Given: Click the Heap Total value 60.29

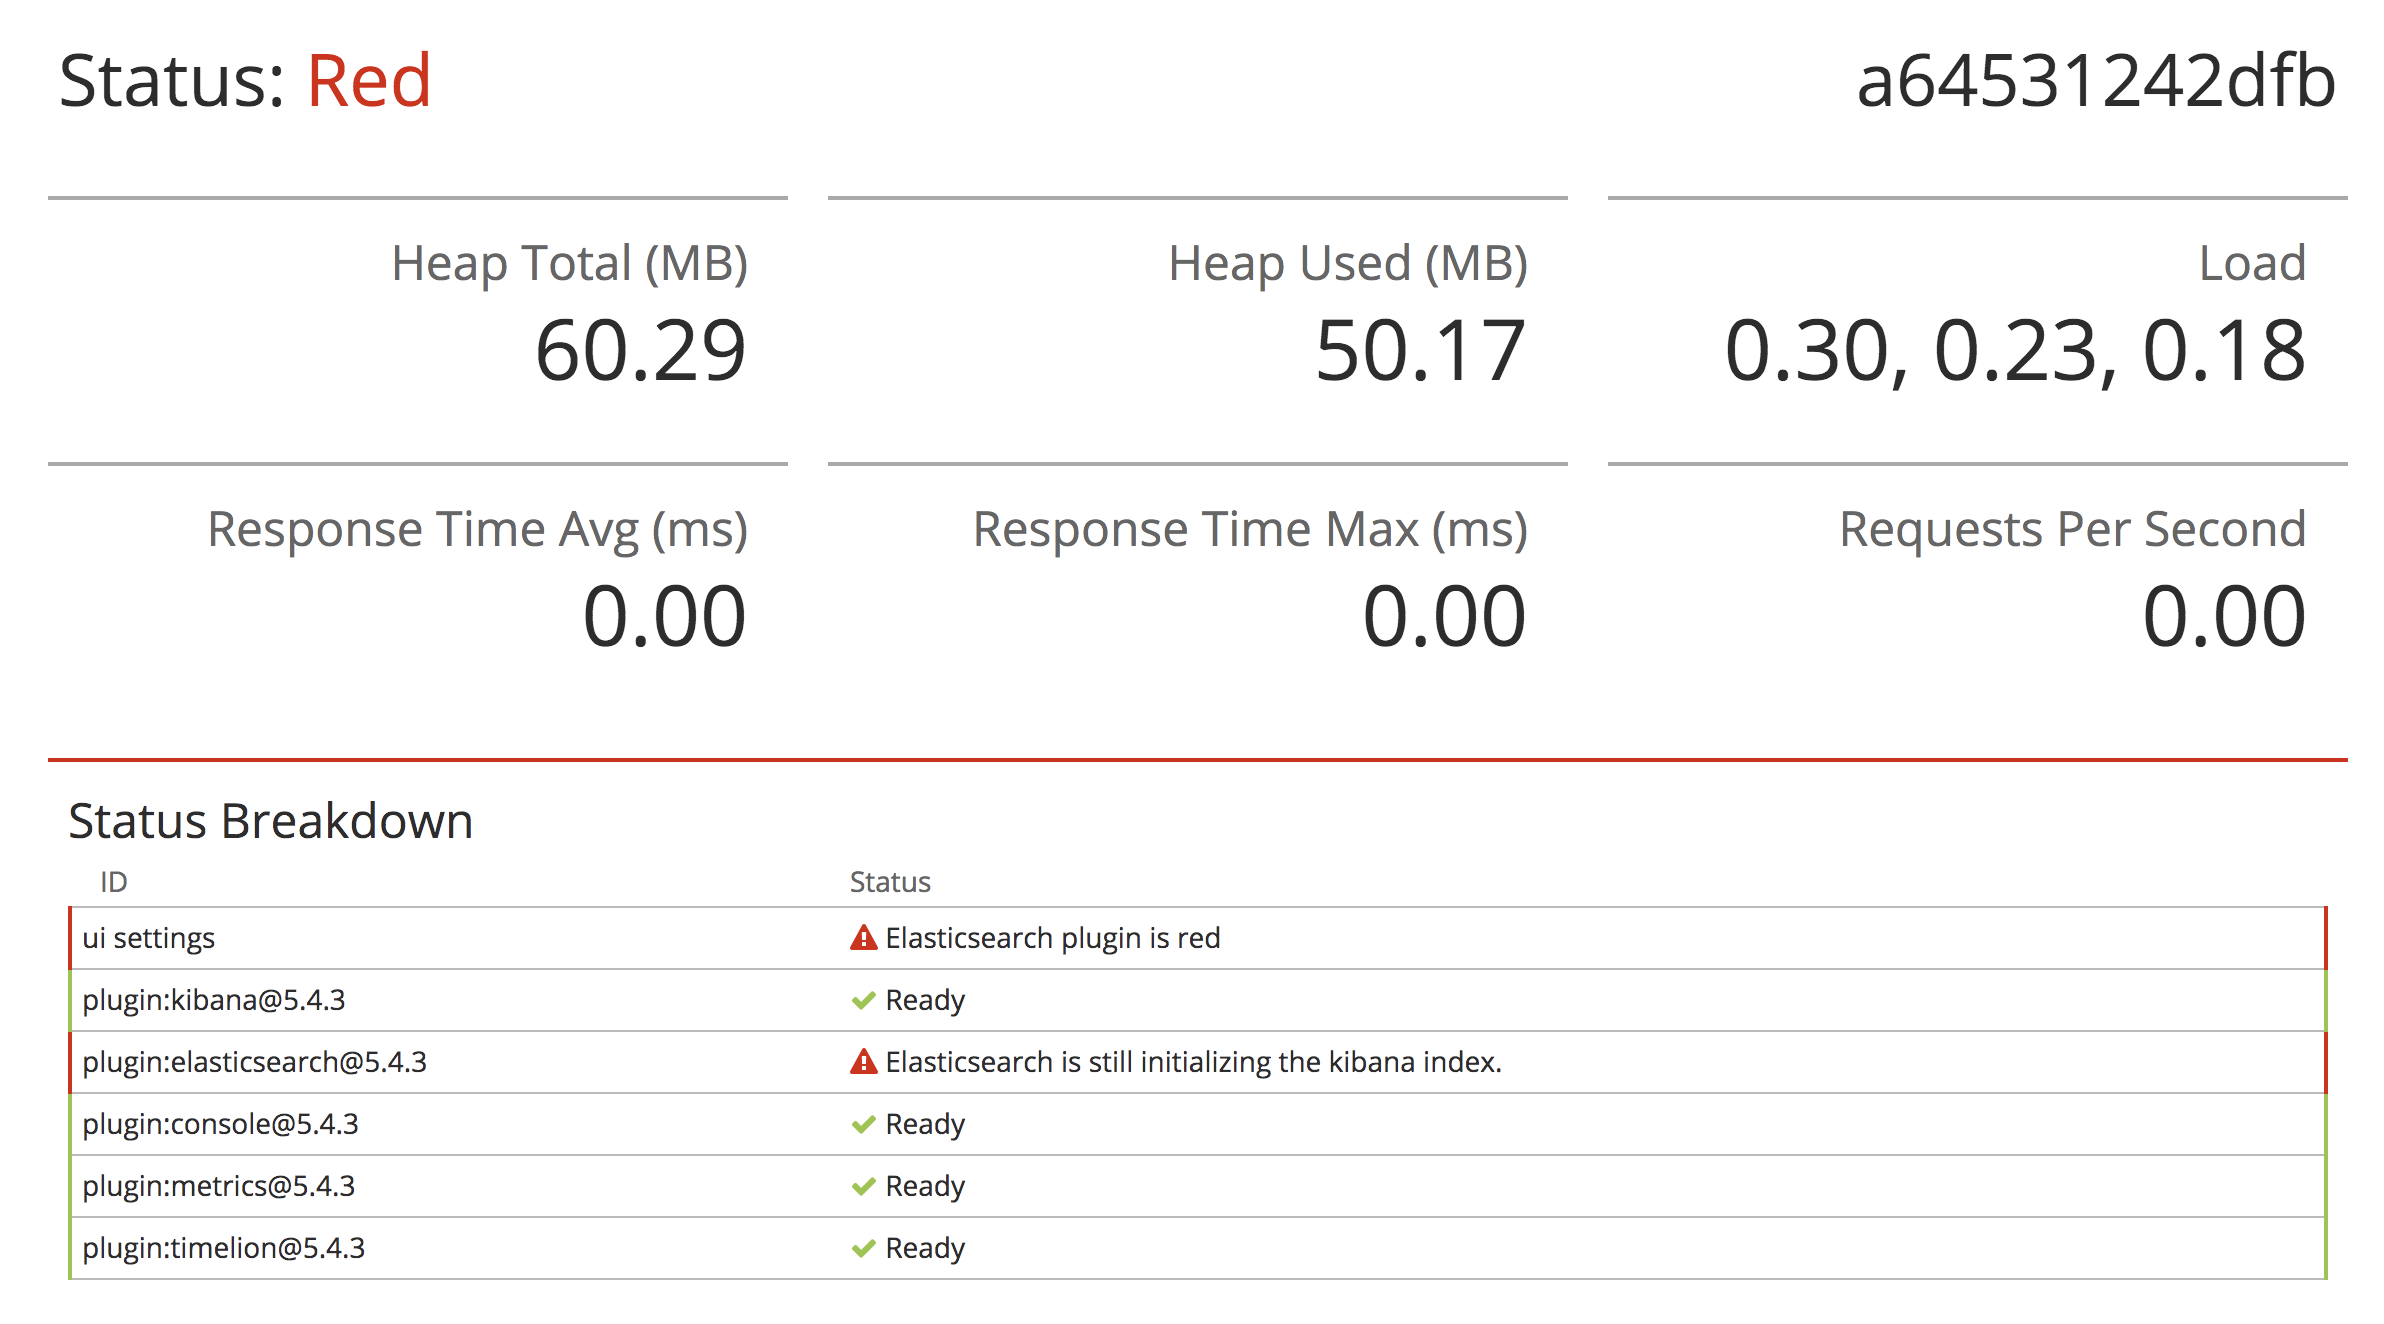Looking at the screenshot, I should click(640, 351).
